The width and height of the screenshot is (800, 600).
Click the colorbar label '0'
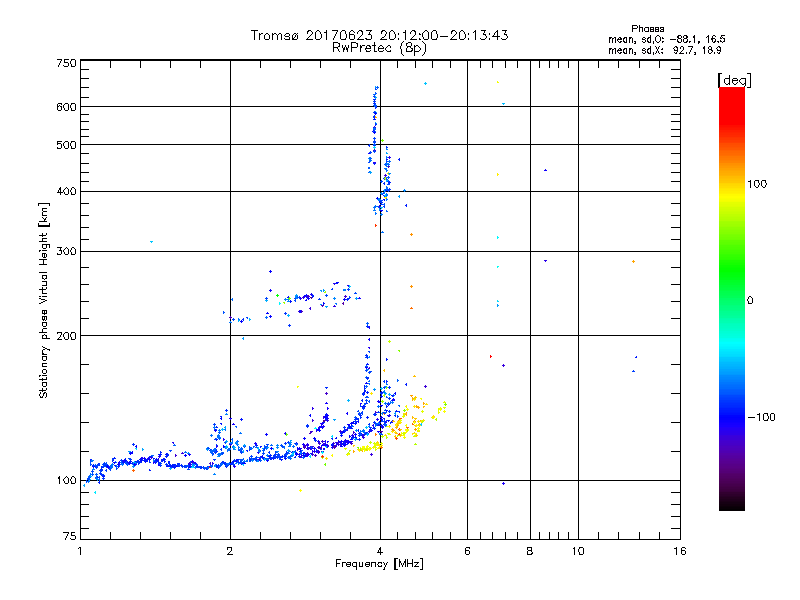point(750,301)
